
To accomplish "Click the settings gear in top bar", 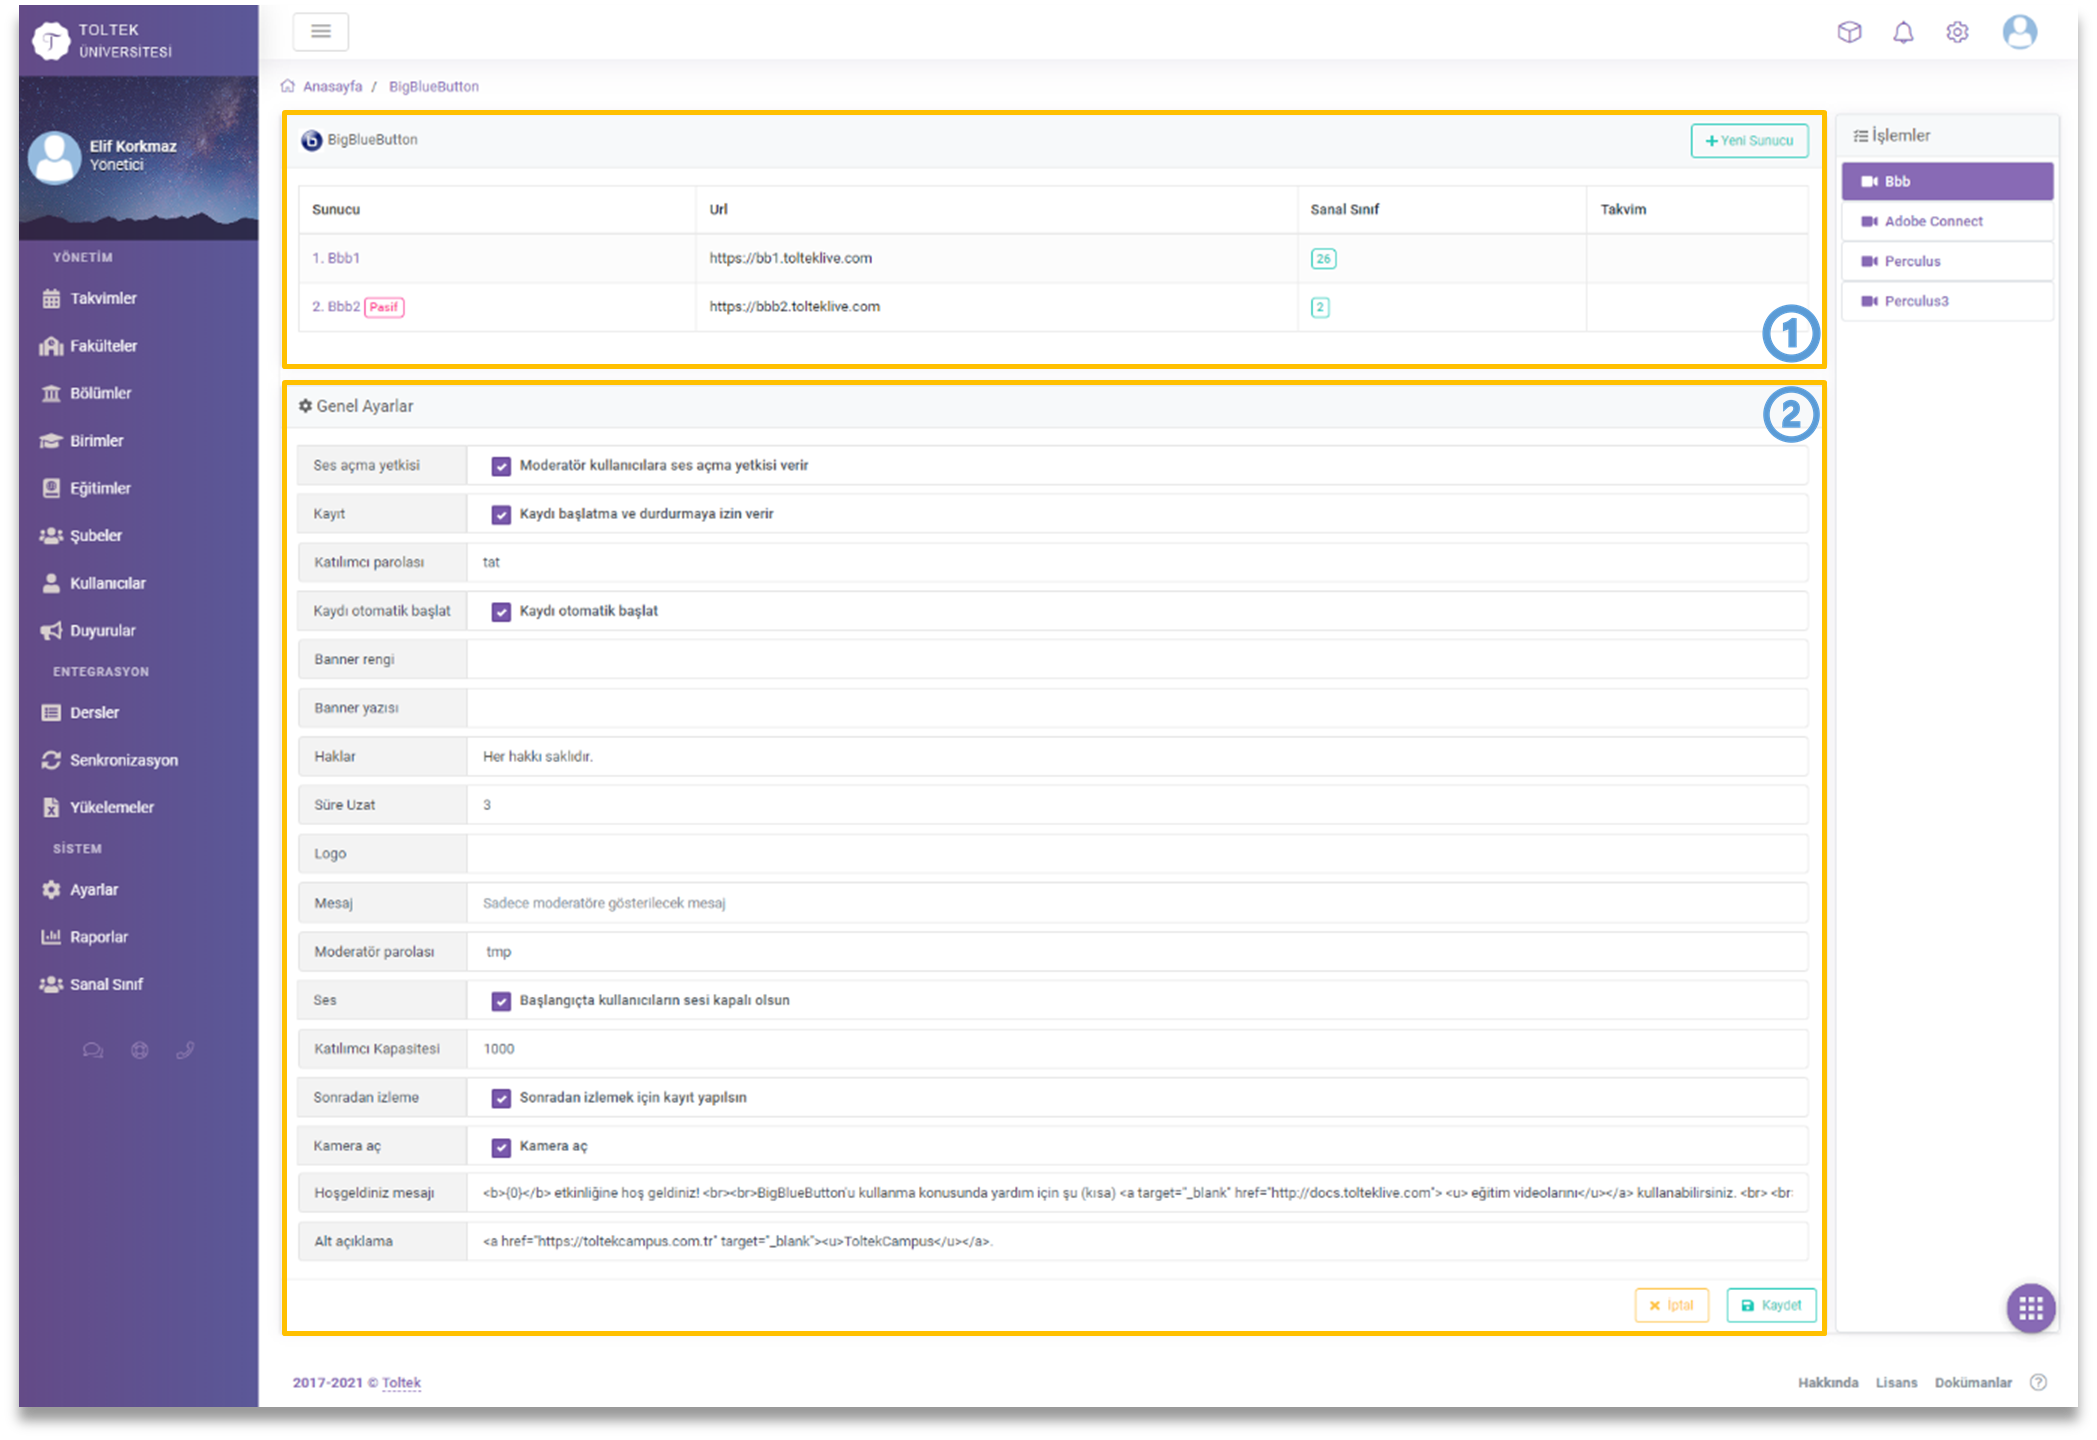I will pos(1957,33).
